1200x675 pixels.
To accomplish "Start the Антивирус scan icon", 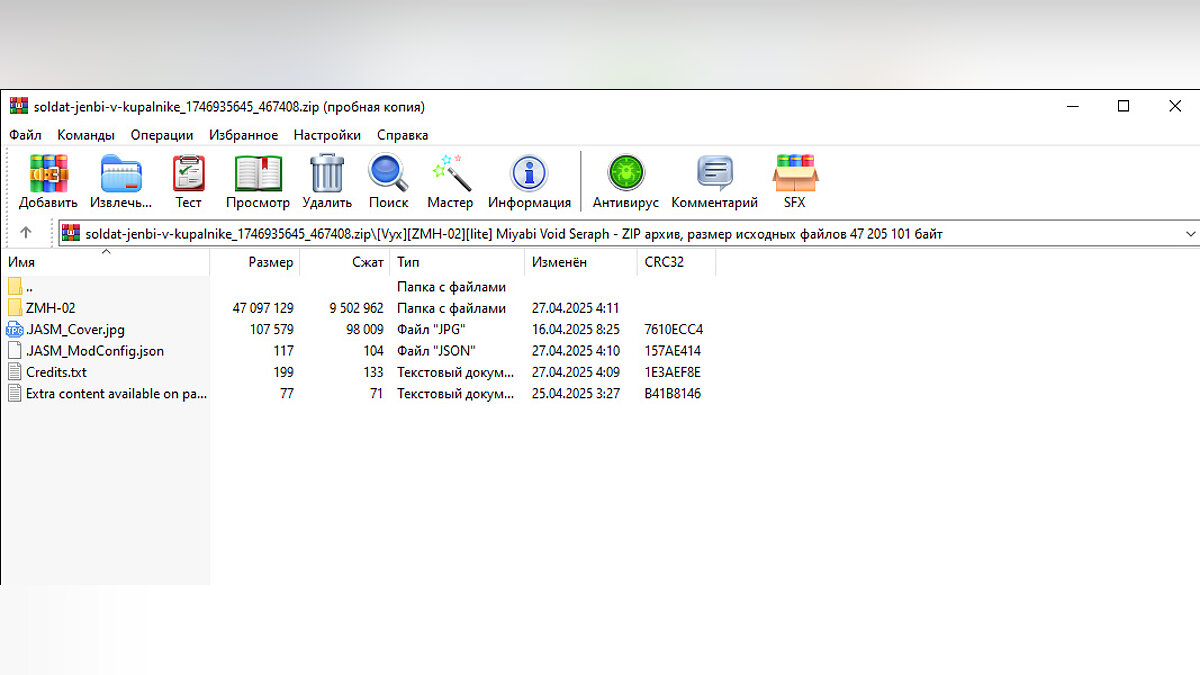I will (x=626, y=174).
